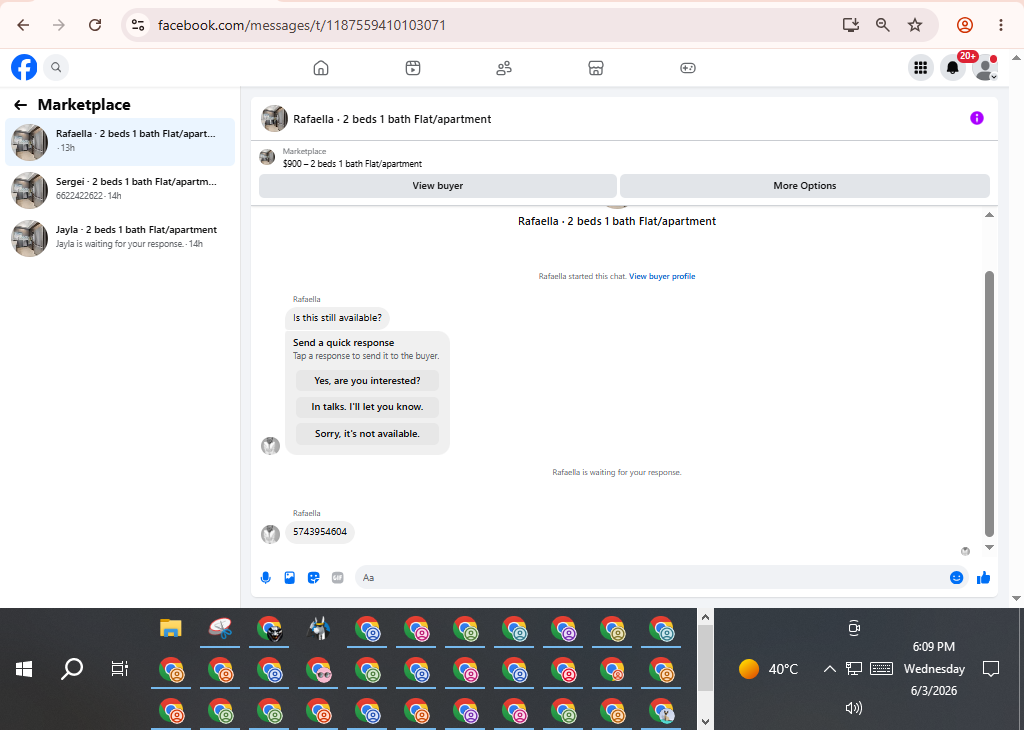Open More Options for the listing

(805, 185)
